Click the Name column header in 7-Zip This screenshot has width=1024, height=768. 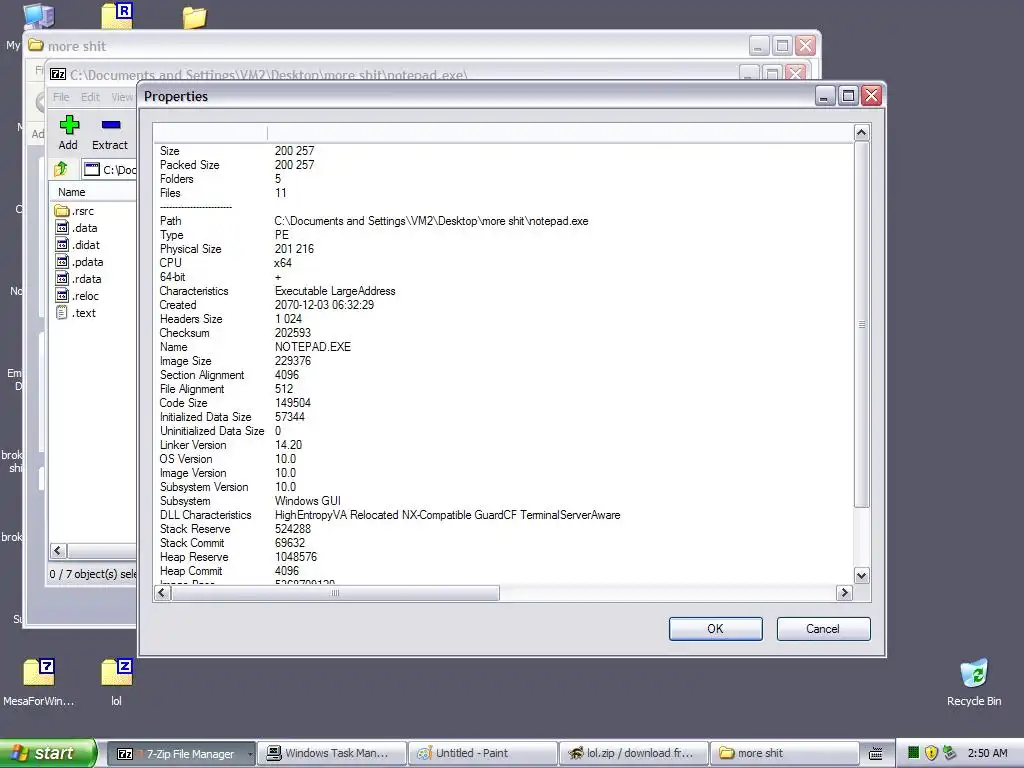93,192
